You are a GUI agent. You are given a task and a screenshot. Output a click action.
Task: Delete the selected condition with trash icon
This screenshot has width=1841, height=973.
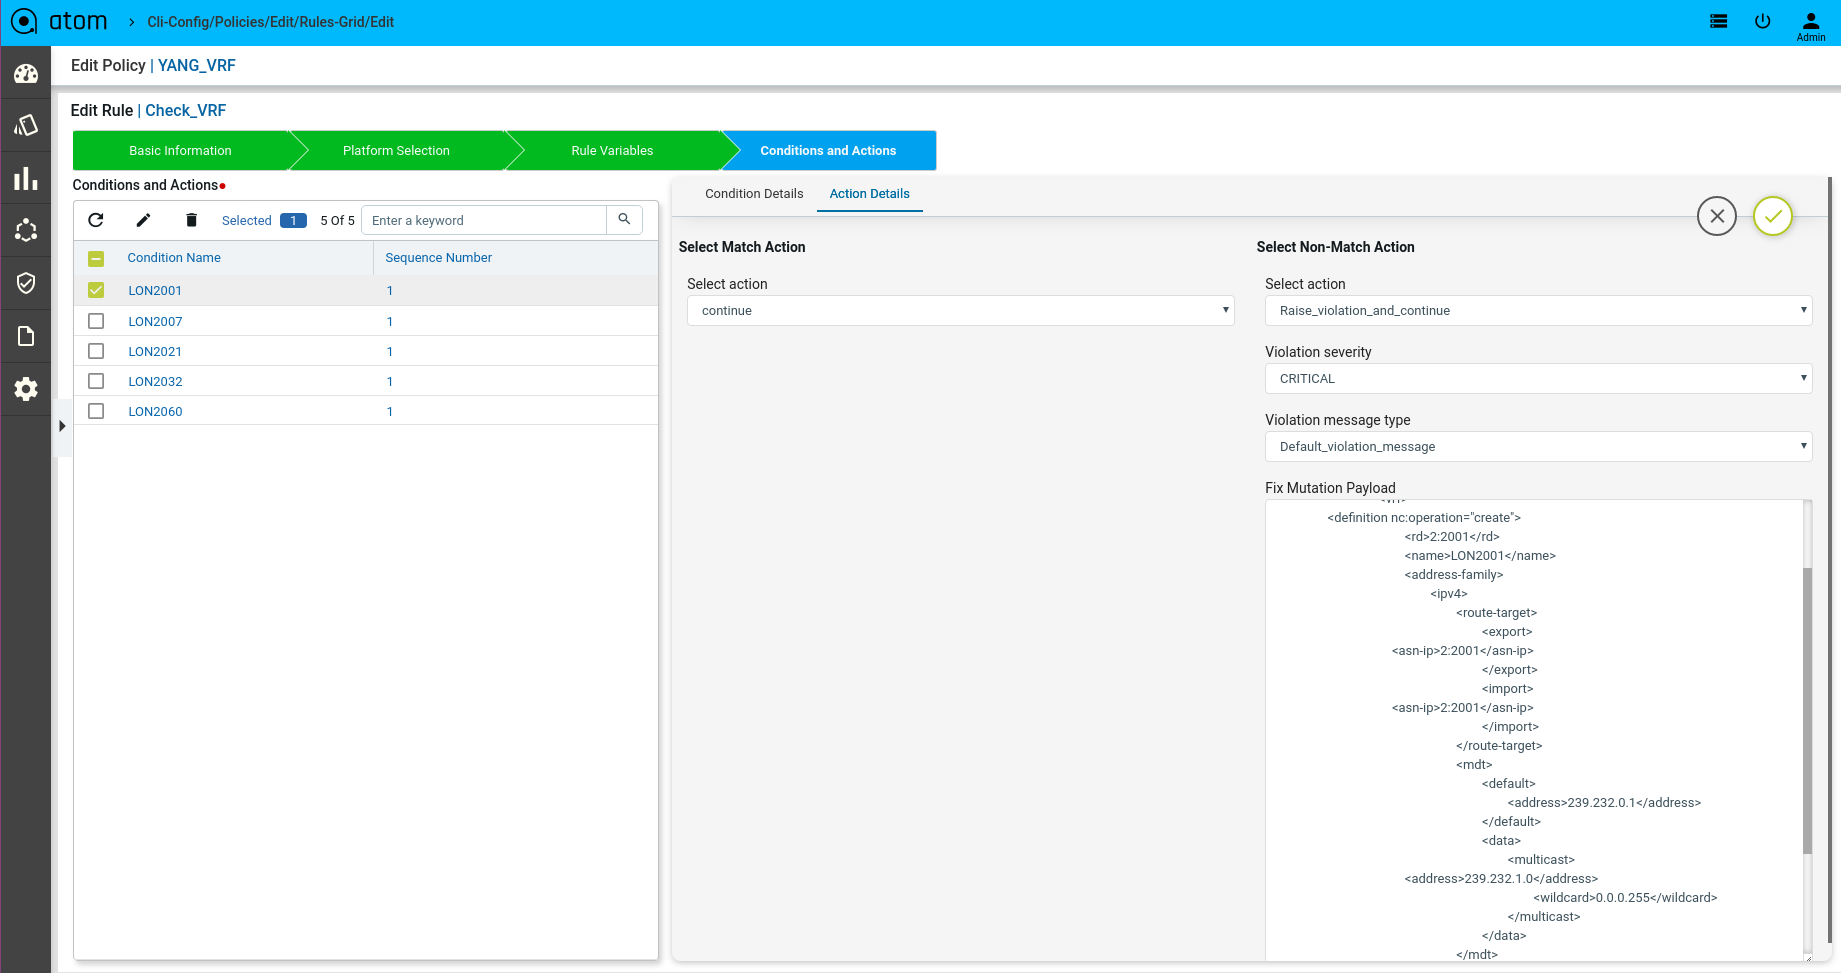click(191, 220)
